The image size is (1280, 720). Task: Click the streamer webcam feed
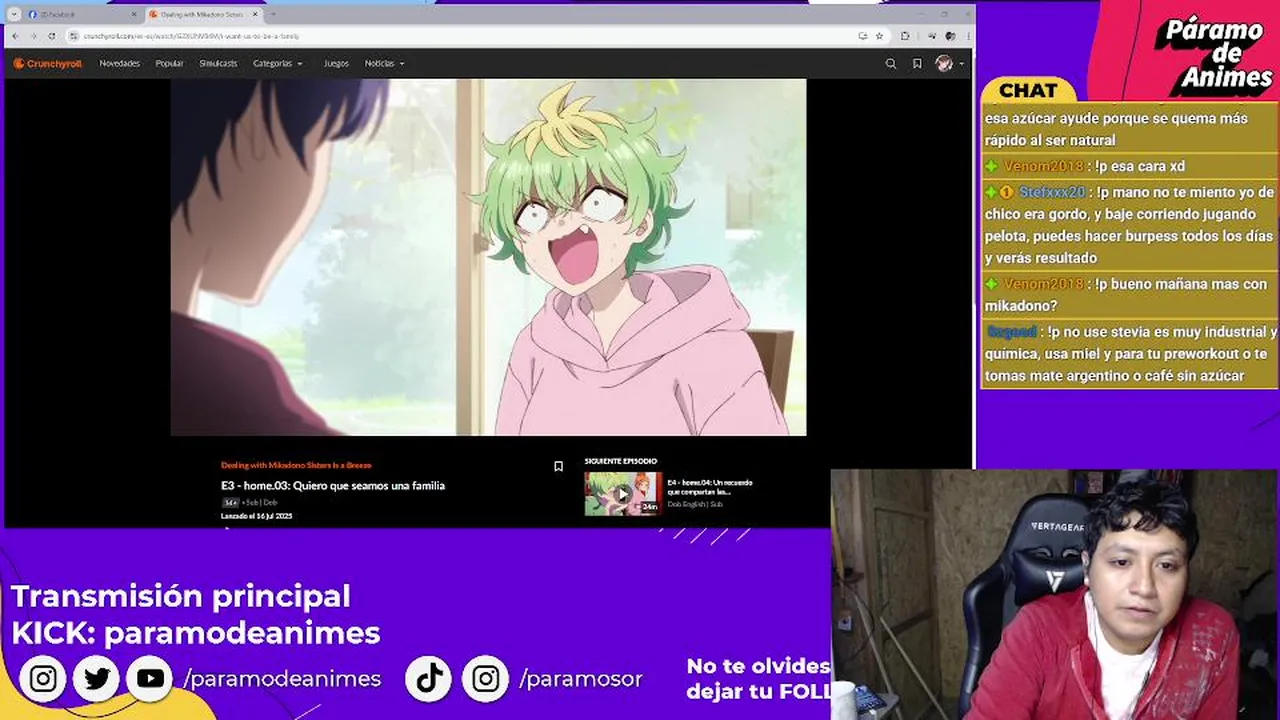1055,595
